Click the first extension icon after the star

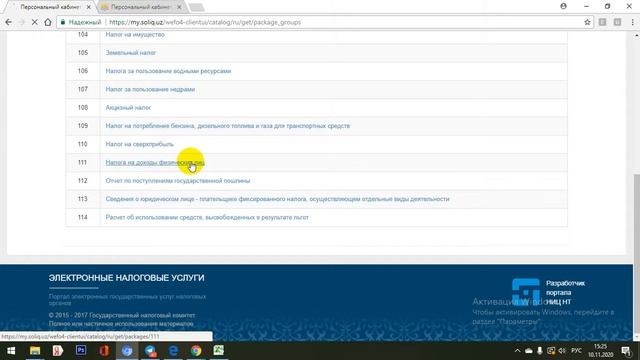[602, 22]
